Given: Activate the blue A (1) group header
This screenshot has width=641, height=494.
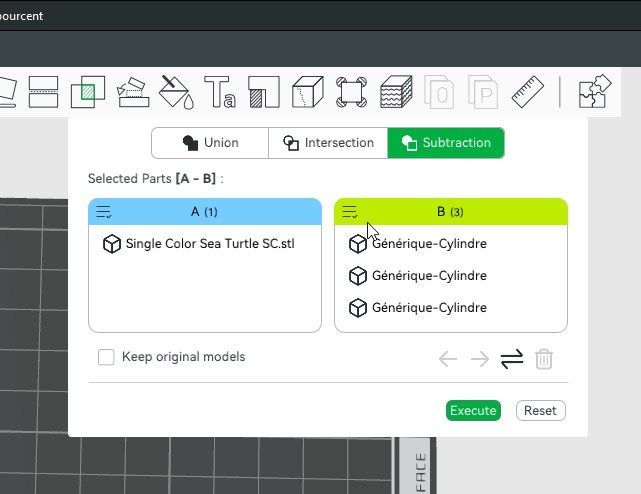Looking at the screenshot, I should click(205, 212).
